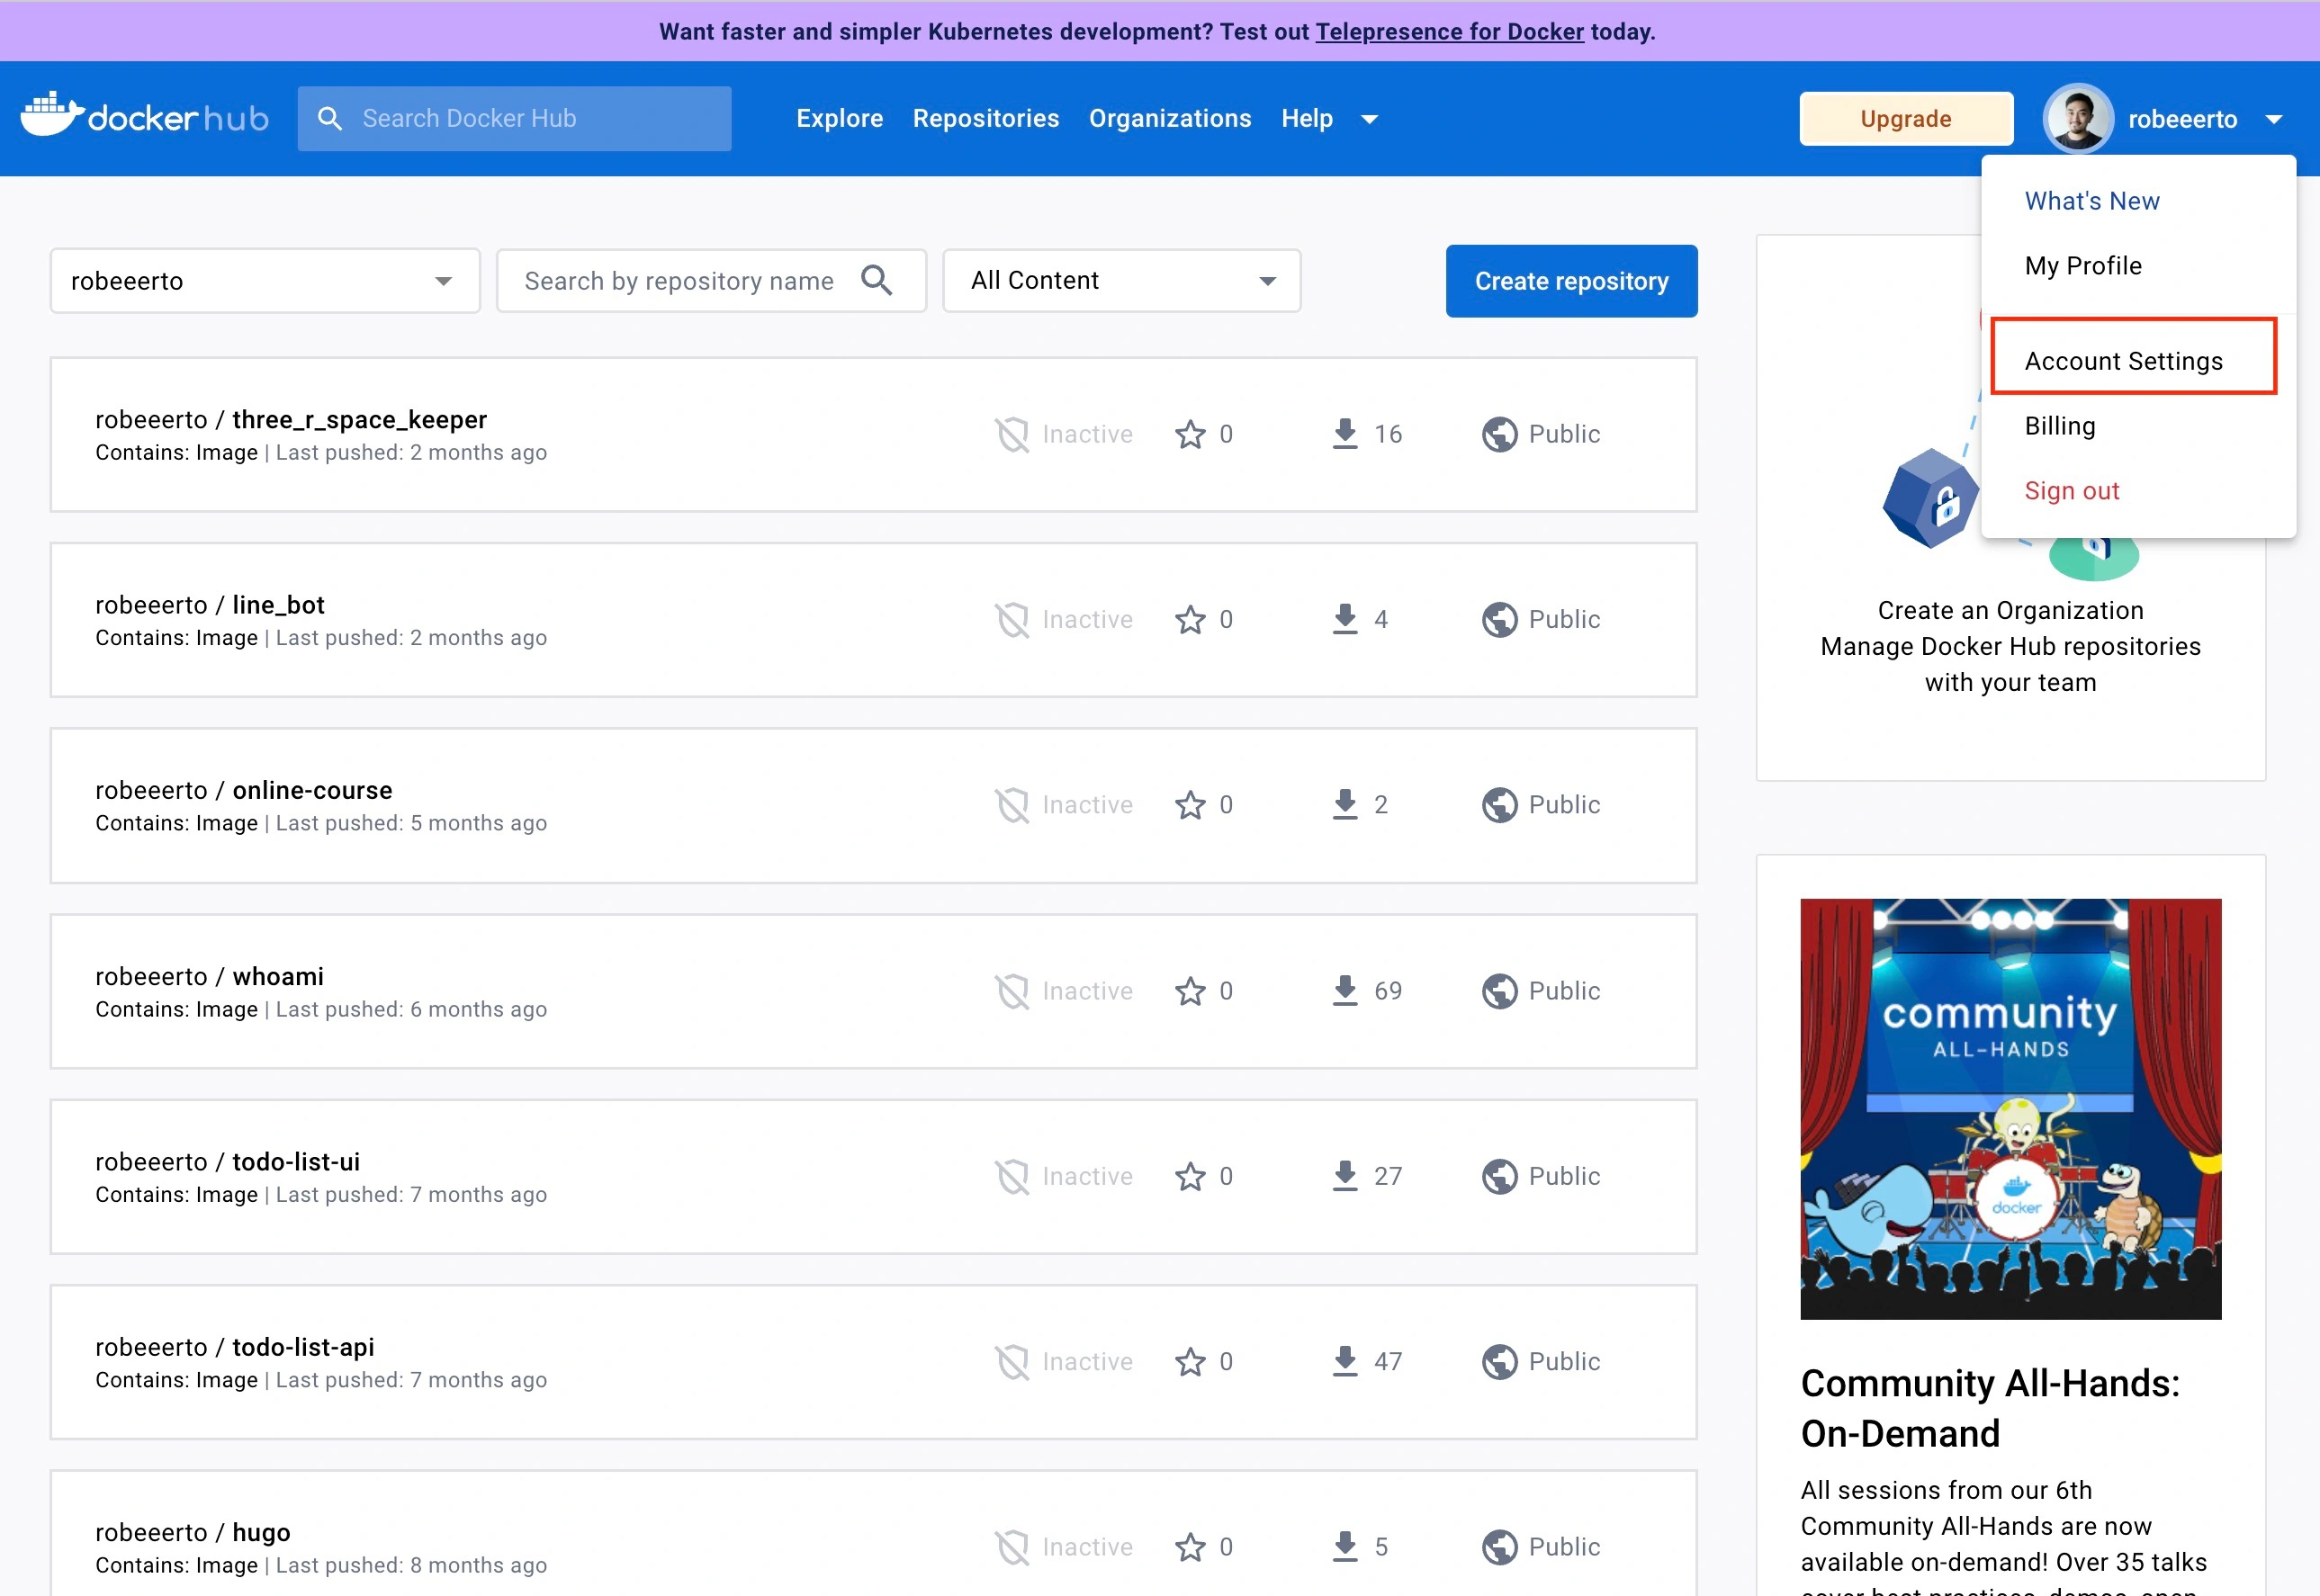Click the Docker Hub whale logo
Image resolution: width=2320 pixels, height=1596 pixels.
52,116
